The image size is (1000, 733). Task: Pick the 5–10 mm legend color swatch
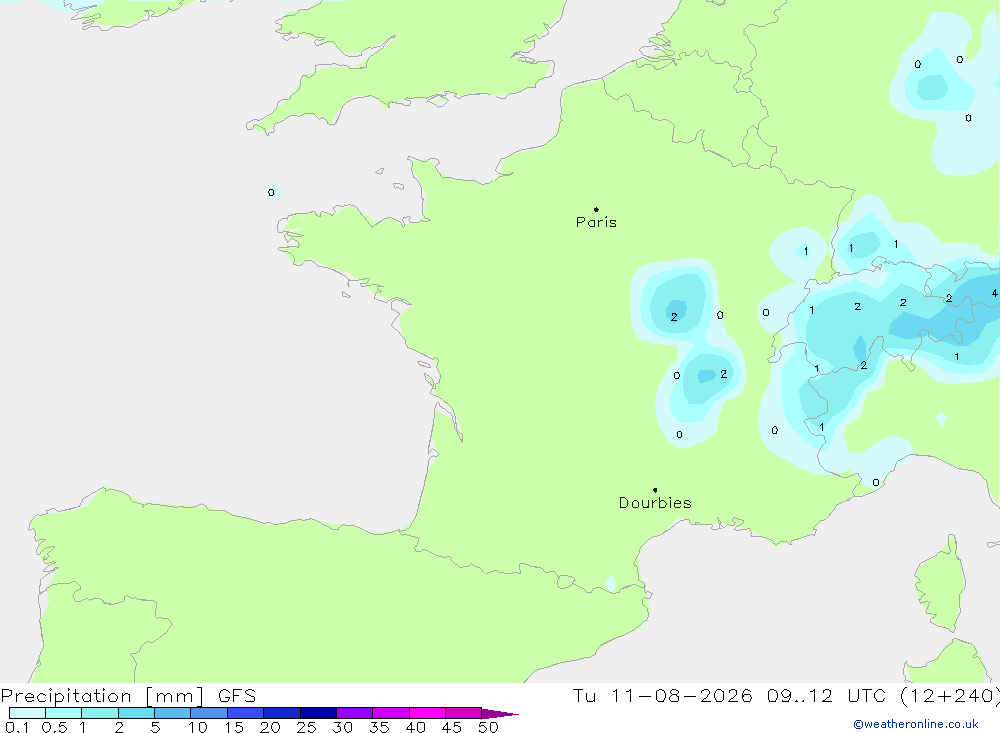click(173, 713)
